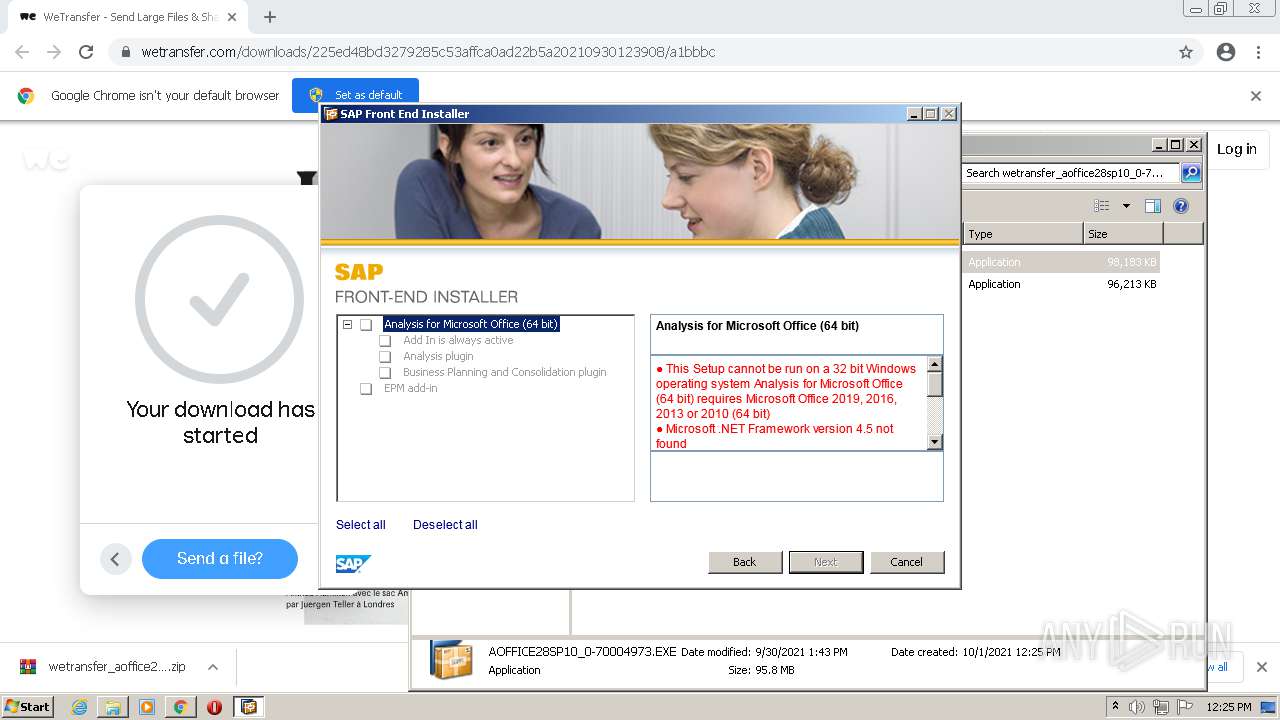Collapse the Analysis for Microsoft Office tree node
The image size is (1280, 720).
[347, 324]
